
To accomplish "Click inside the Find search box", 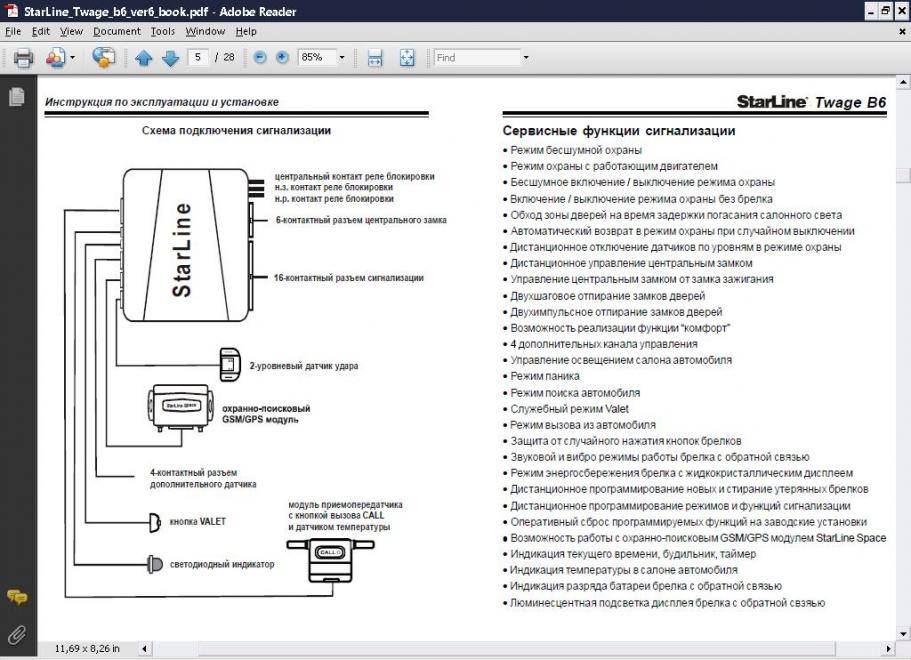I will point(477,57).
